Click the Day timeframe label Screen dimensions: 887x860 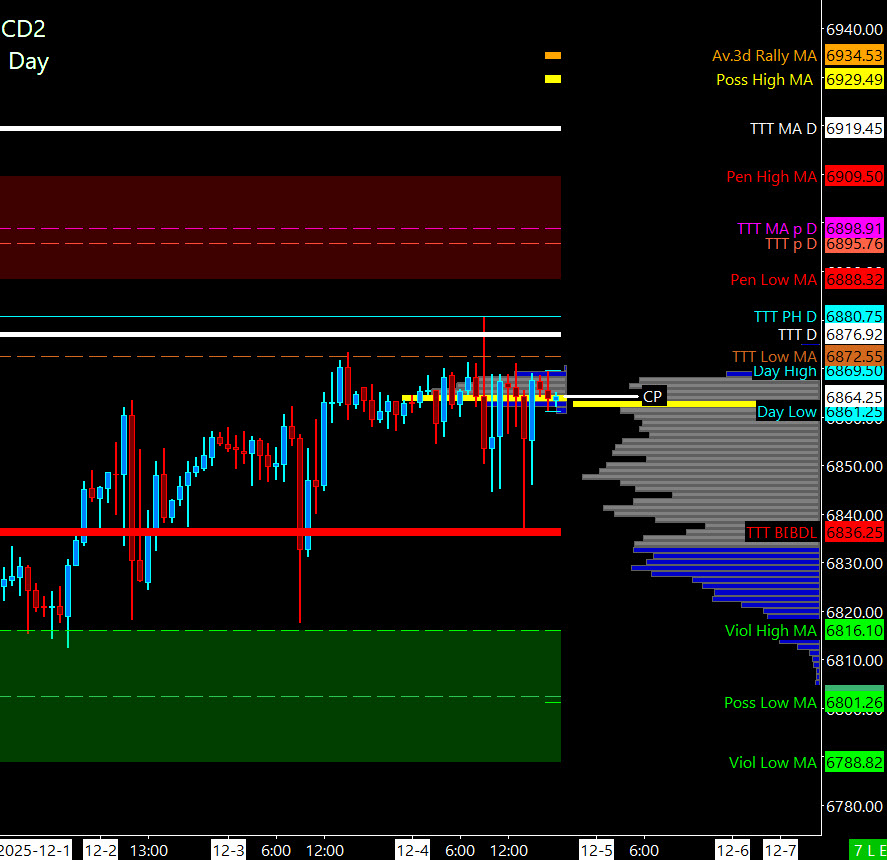tap(28, 61)
